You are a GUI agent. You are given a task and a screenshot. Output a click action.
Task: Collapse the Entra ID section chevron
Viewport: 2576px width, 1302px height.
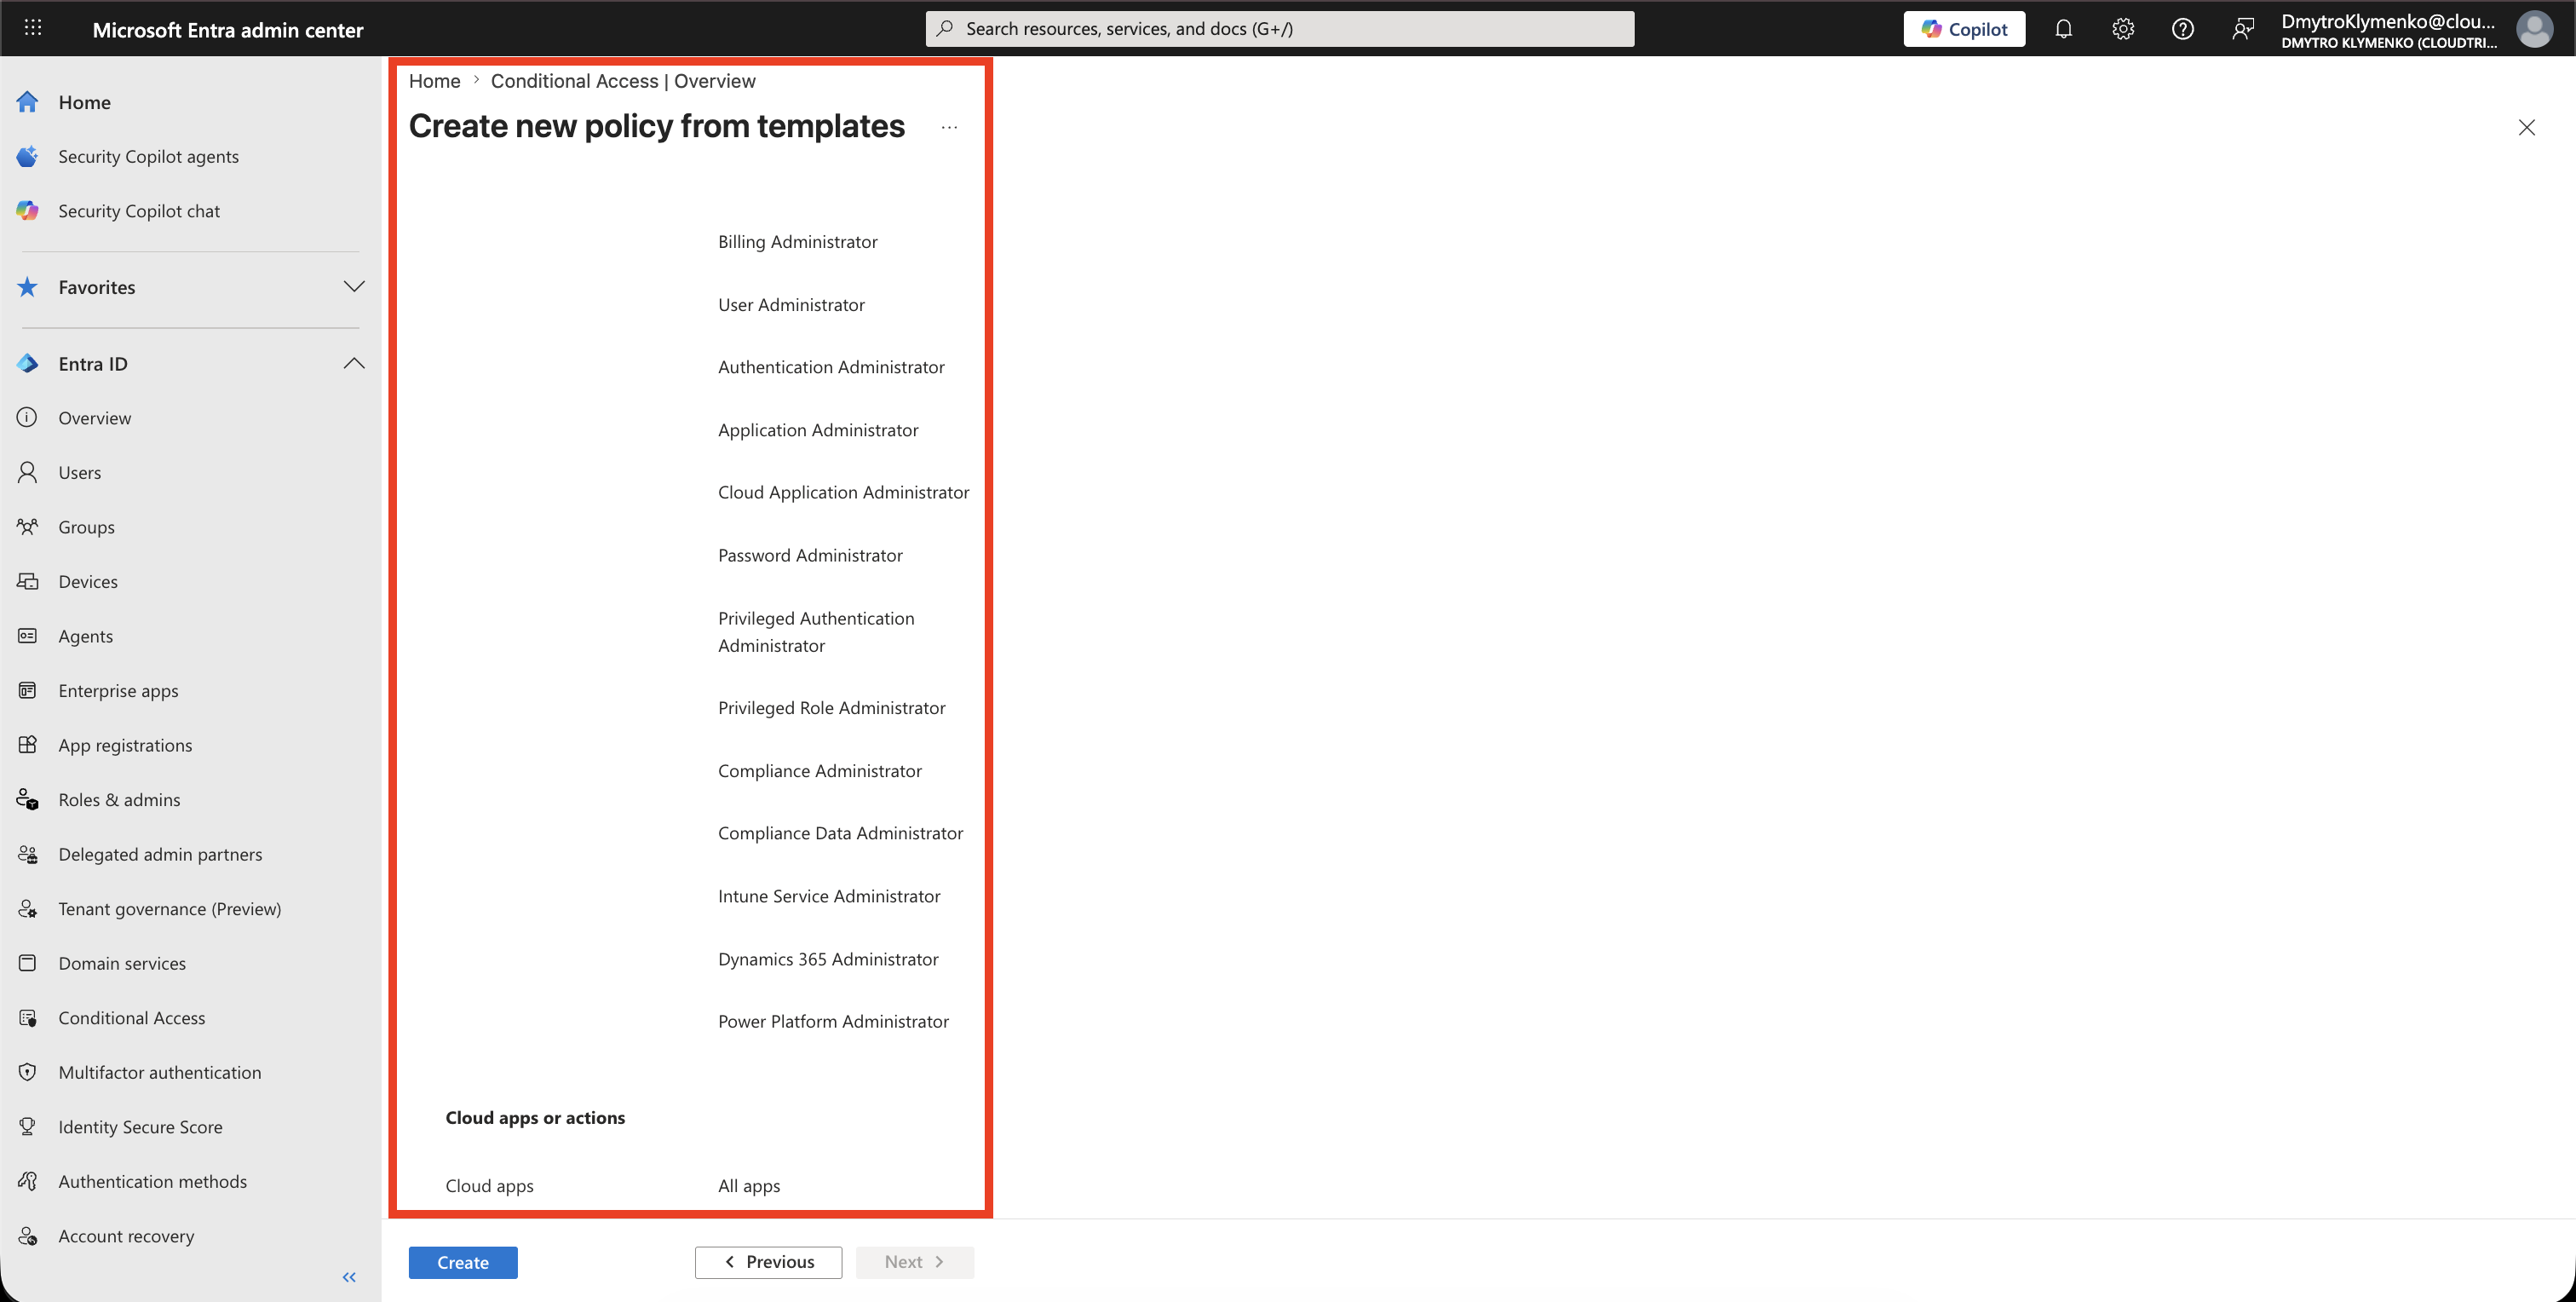353,363
